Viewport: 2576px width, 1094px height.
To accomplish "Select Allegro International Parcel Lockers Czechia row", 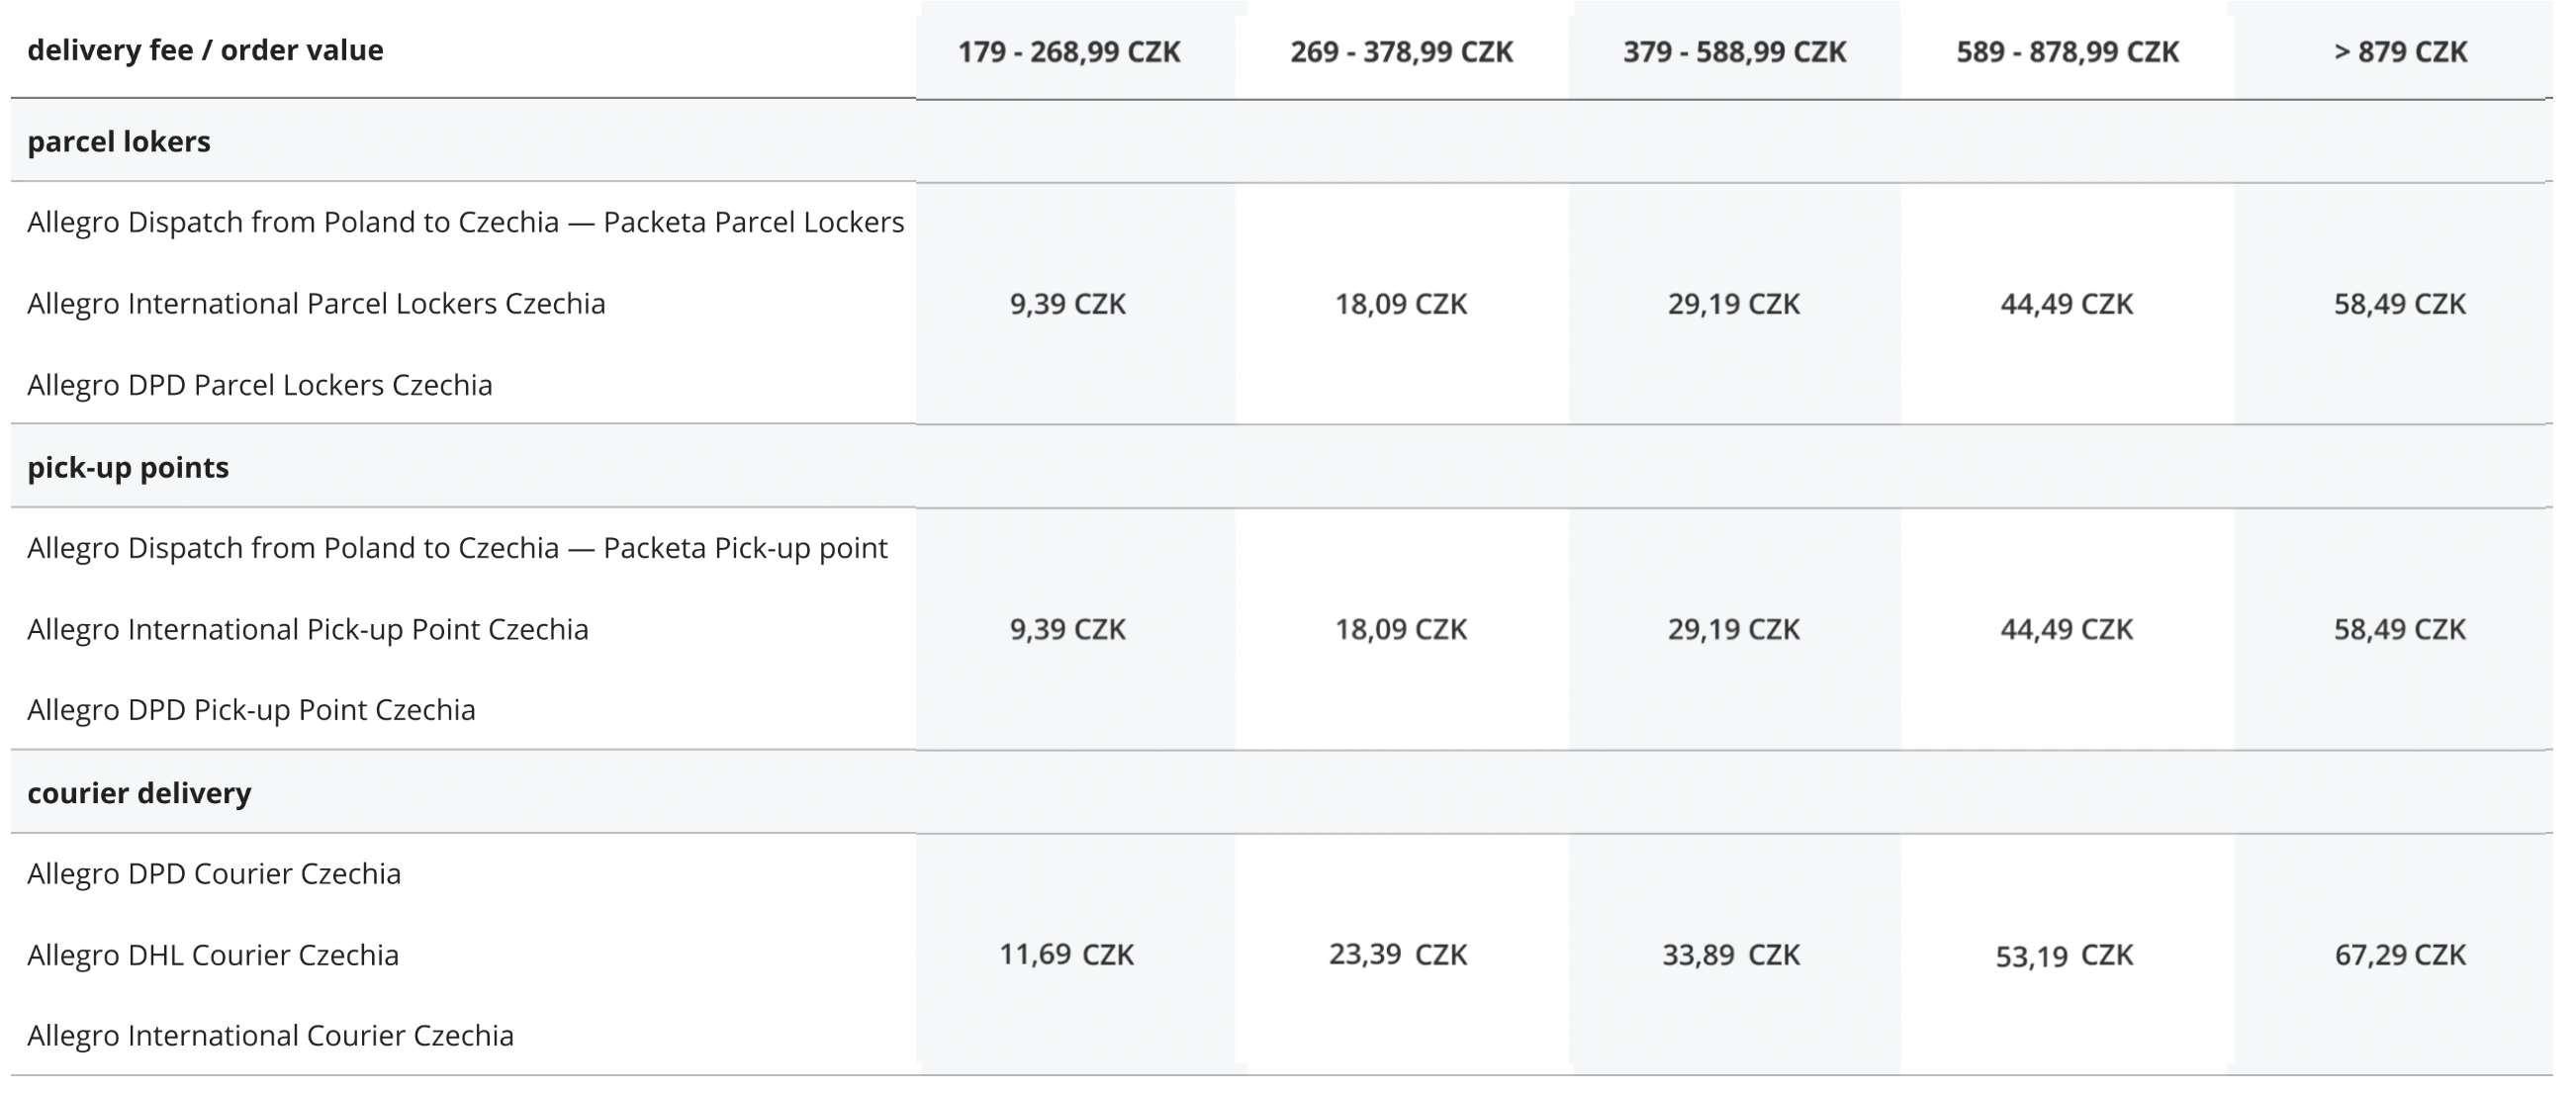I will tap(316, 303).
